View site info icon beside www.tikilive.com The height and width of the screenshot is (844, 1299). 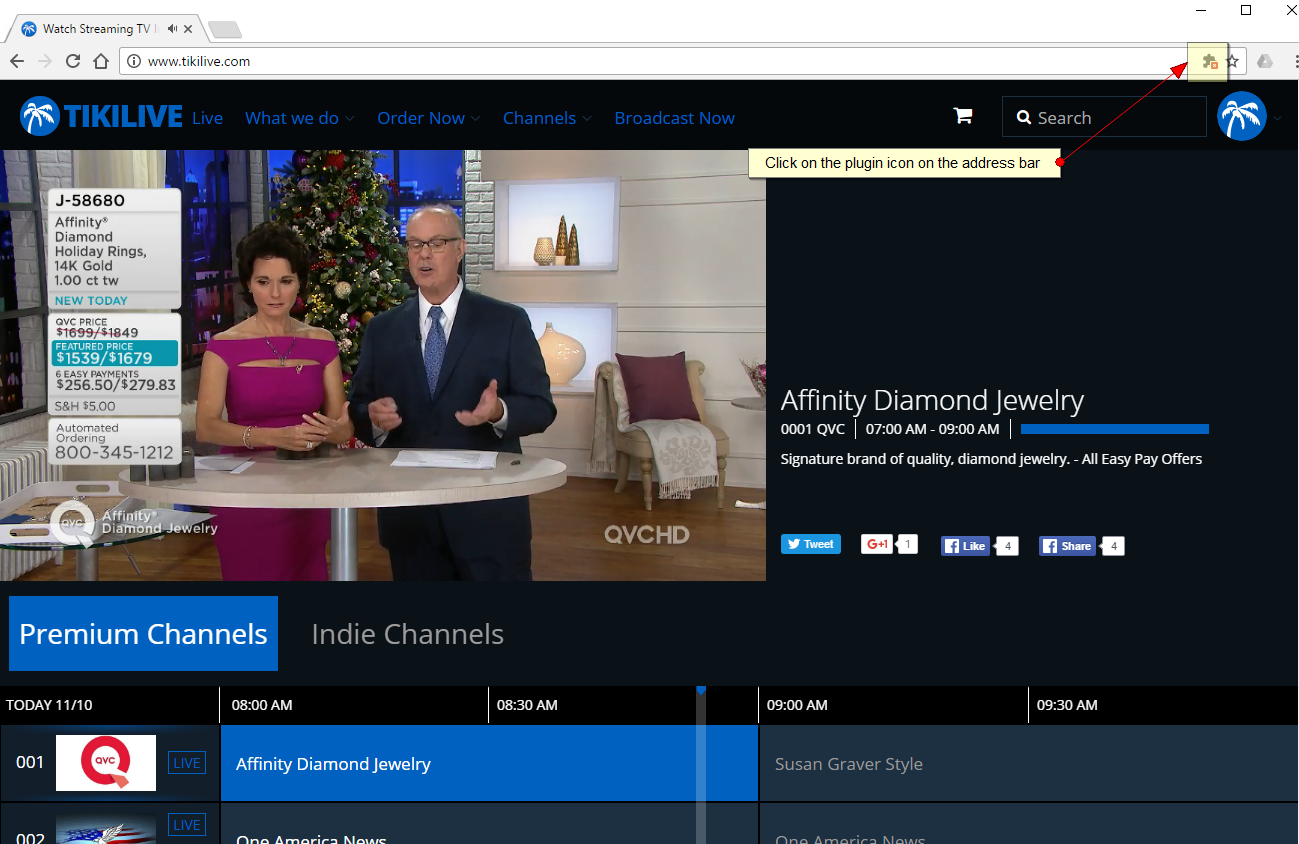click(134, 61)
